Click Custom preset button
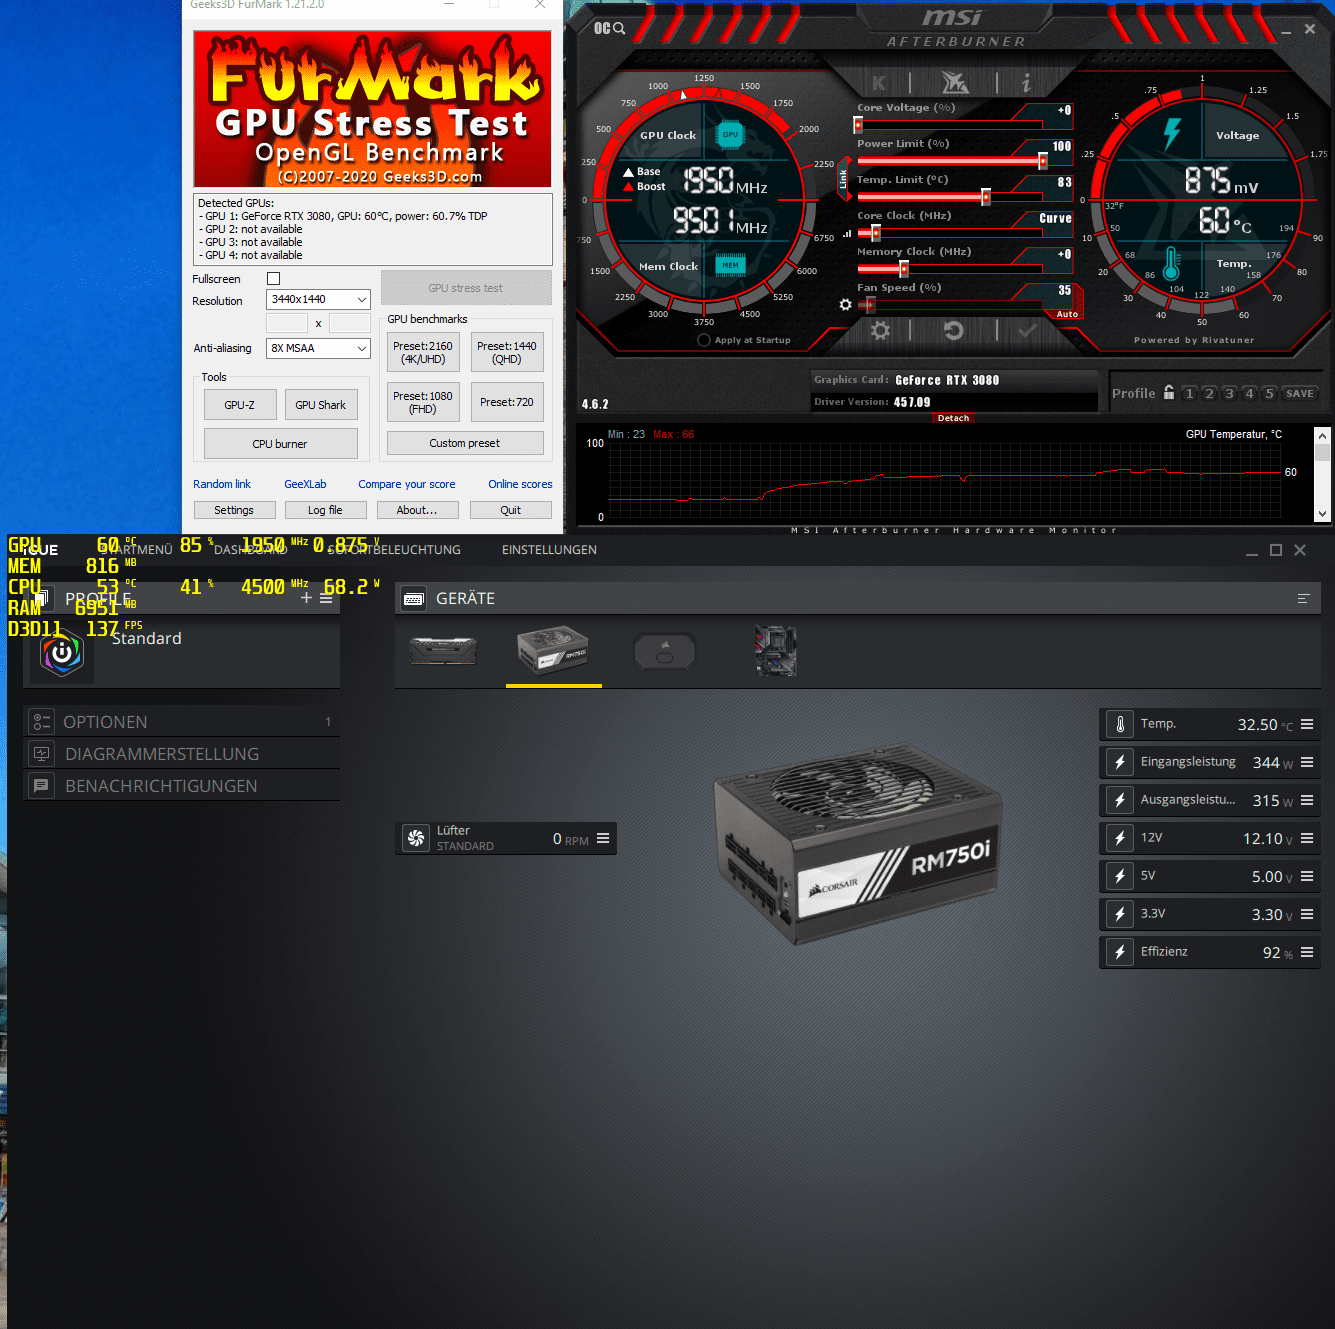Viewport: 1335px width, 1329px height. 465,443
